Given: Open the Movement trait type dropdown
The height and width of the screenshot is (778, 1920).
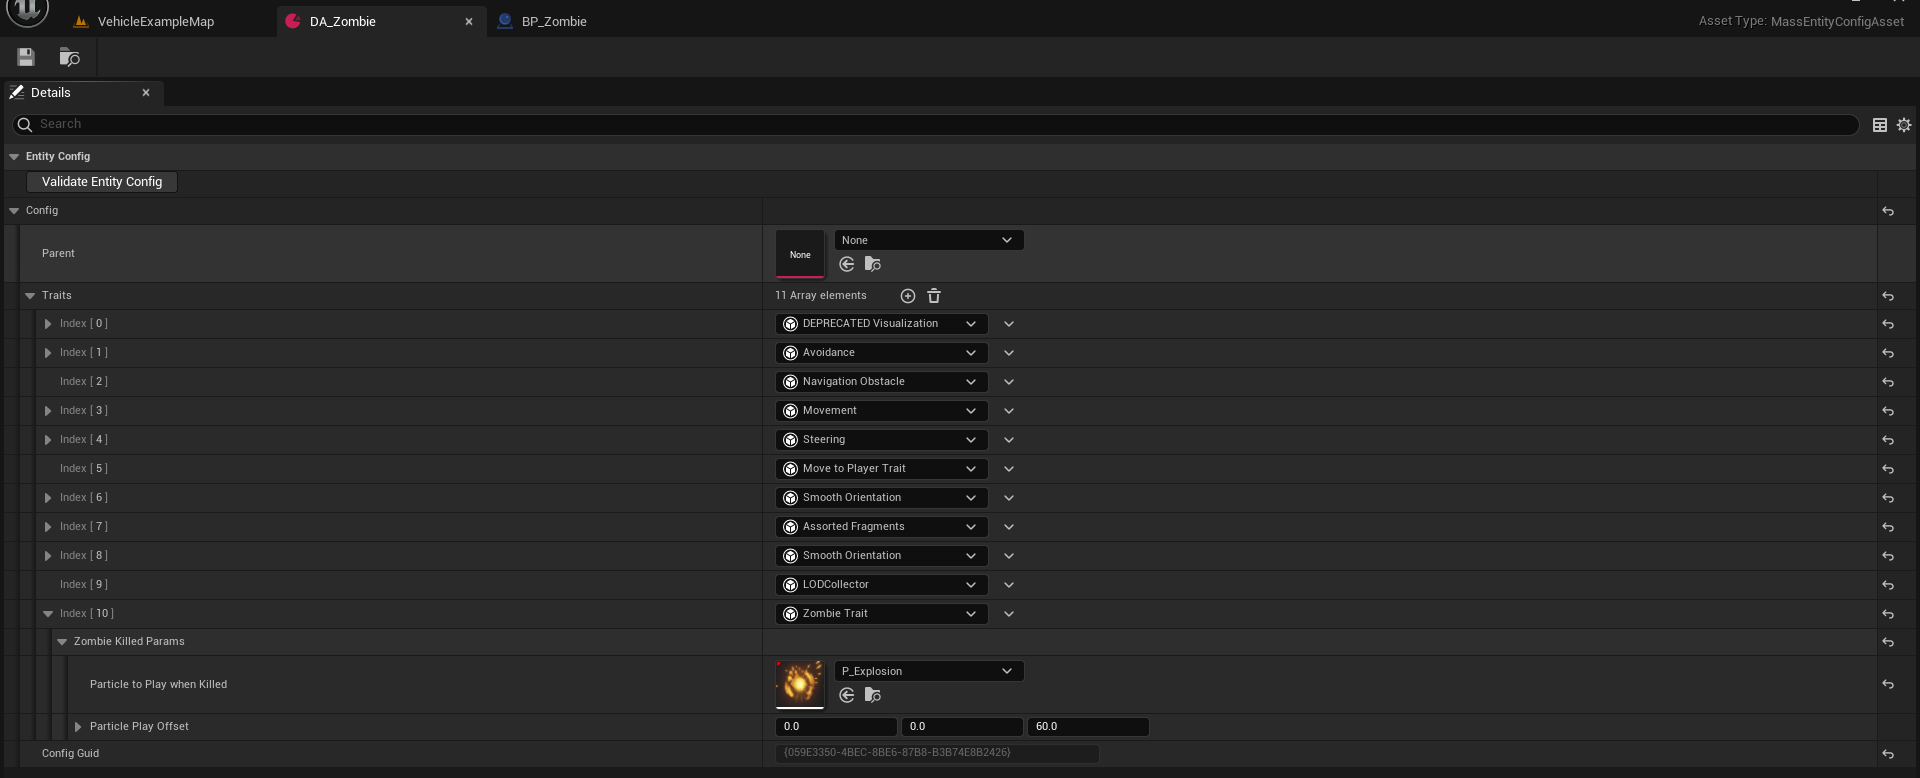Looking at the screenshot, I should pyautogui.click(x=881, y=411).
